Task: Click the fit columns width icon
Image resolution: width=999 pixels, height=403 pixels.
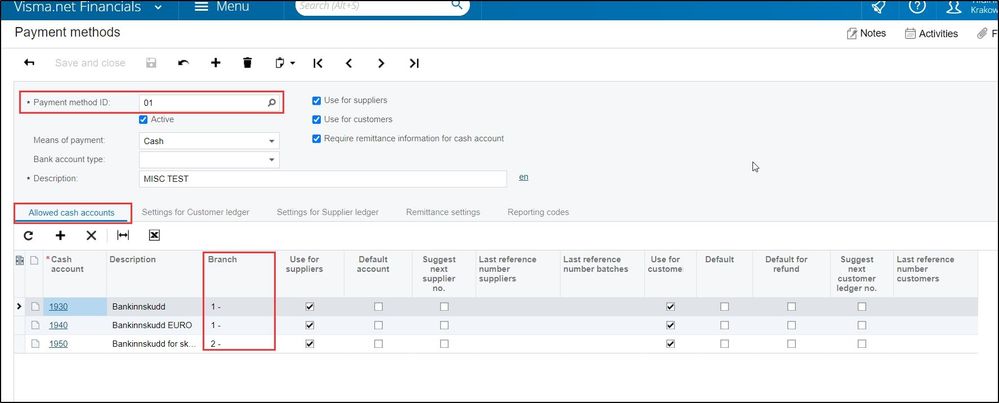Action: 123,235
